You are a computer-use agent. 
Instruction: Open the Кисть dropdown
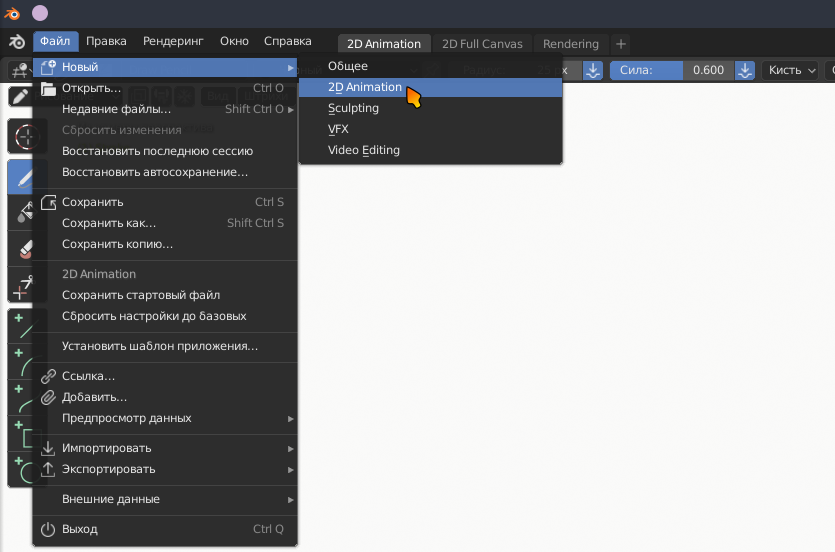coord(790,70)
